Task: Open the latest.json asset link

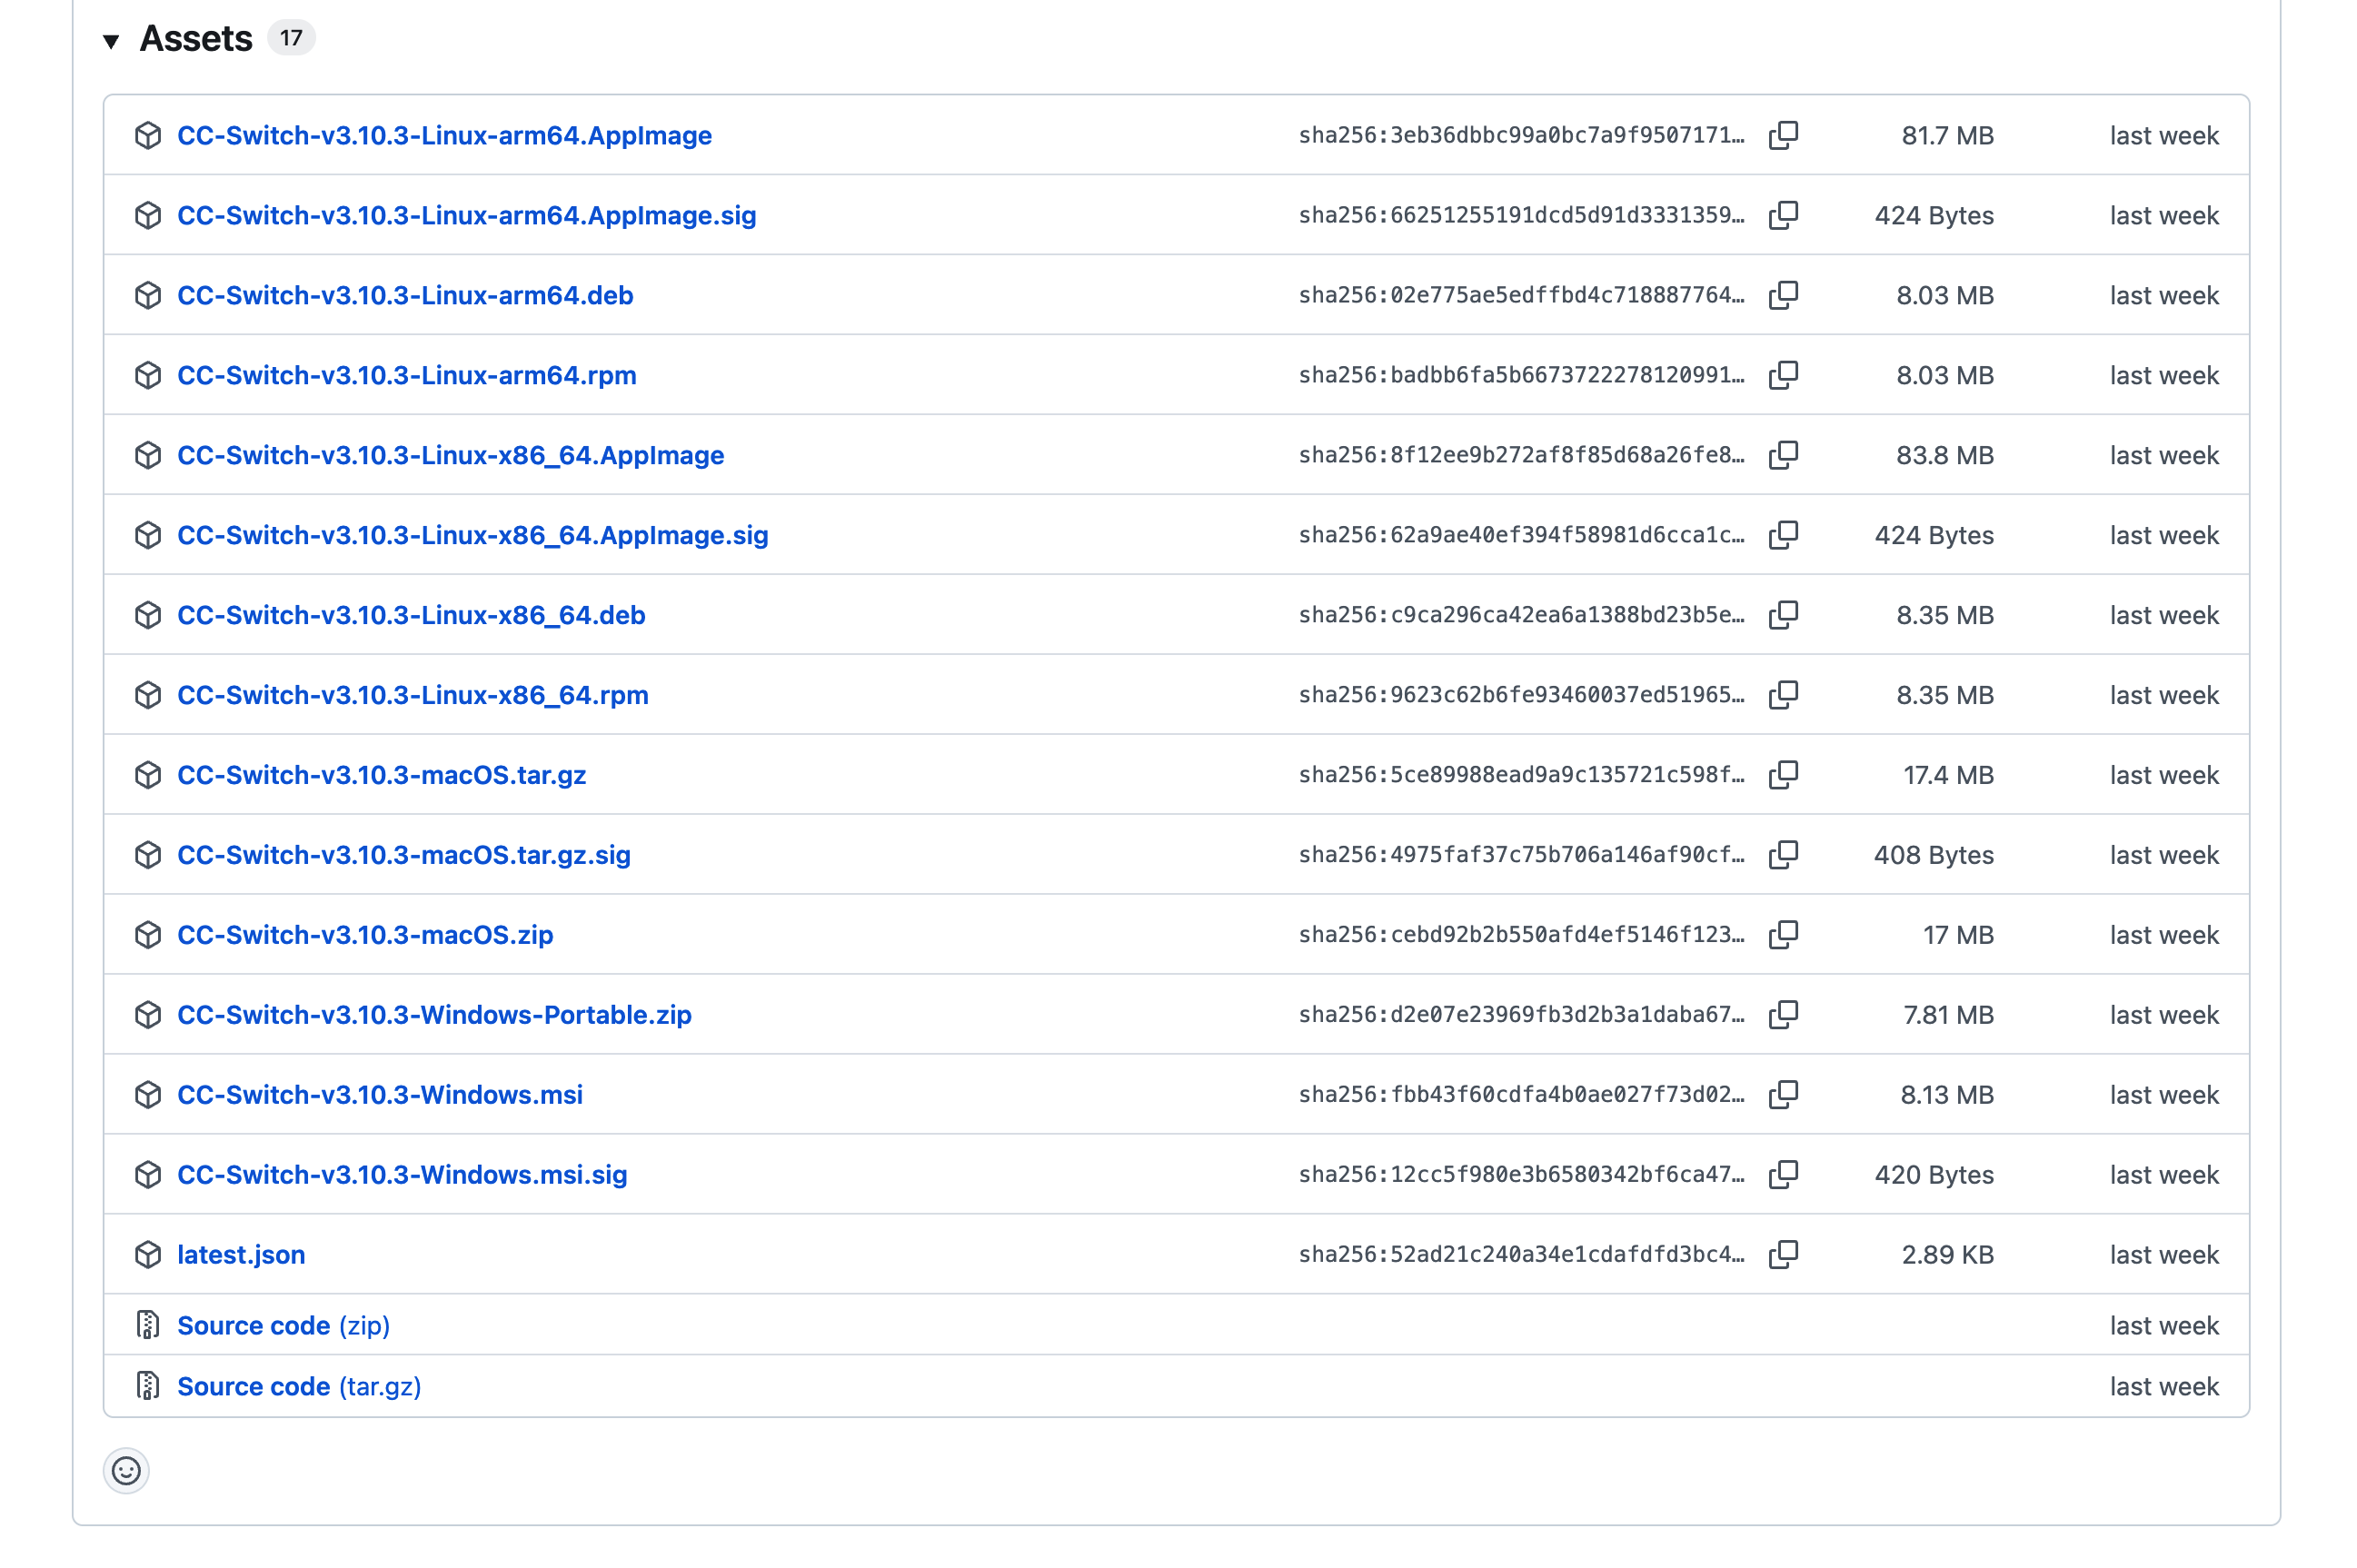Action: [241, 1255]
